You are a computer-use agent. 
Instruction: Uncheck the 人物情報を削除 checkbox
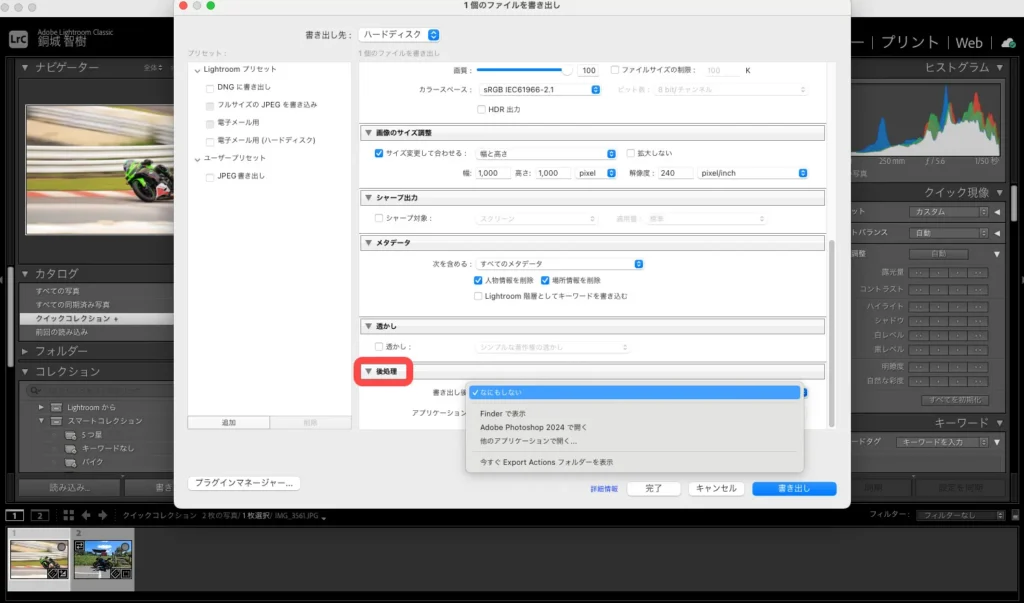tap(479, 281)
